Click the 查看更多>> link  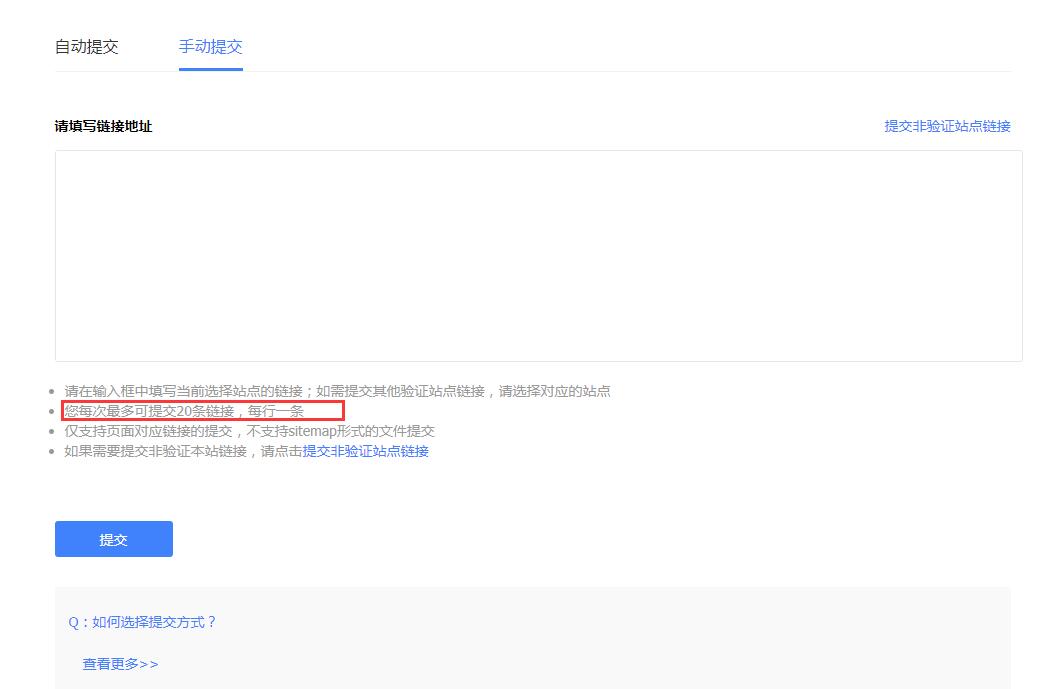pos(120,664)
